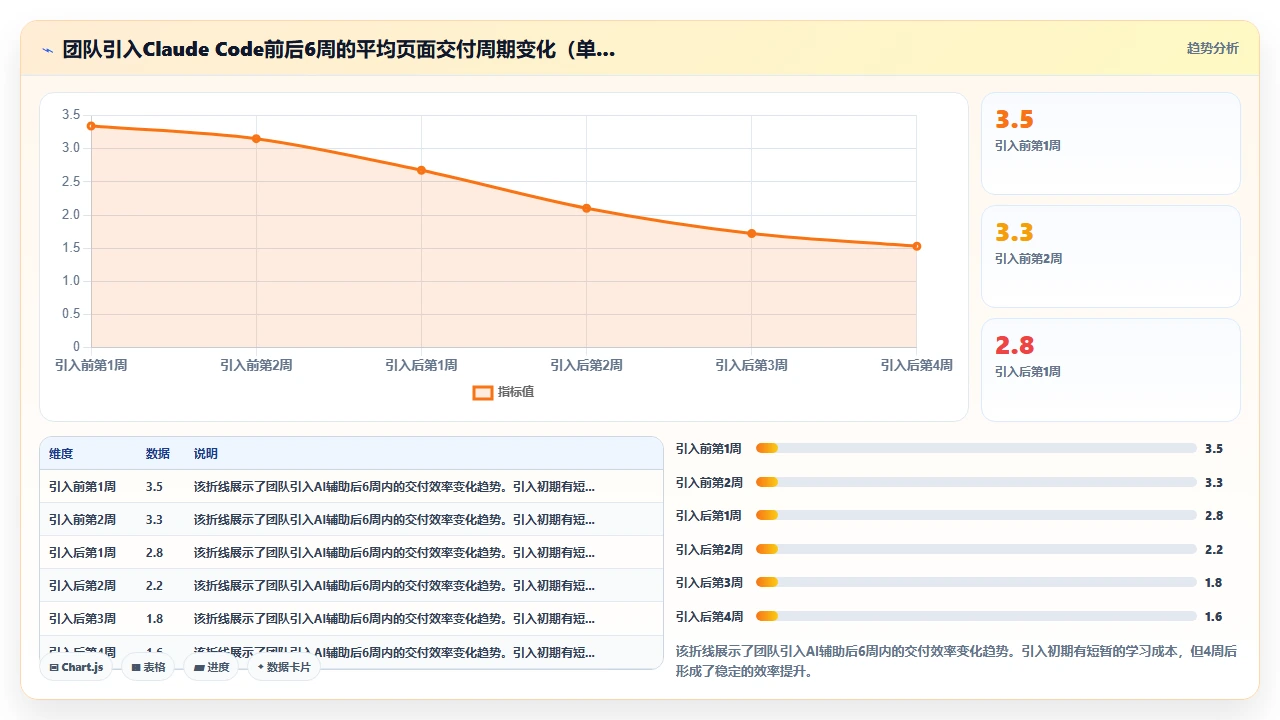1280x720 pixels.
Task: Click the 3.5 data card for 引入前第1周
Action: 1111,143
